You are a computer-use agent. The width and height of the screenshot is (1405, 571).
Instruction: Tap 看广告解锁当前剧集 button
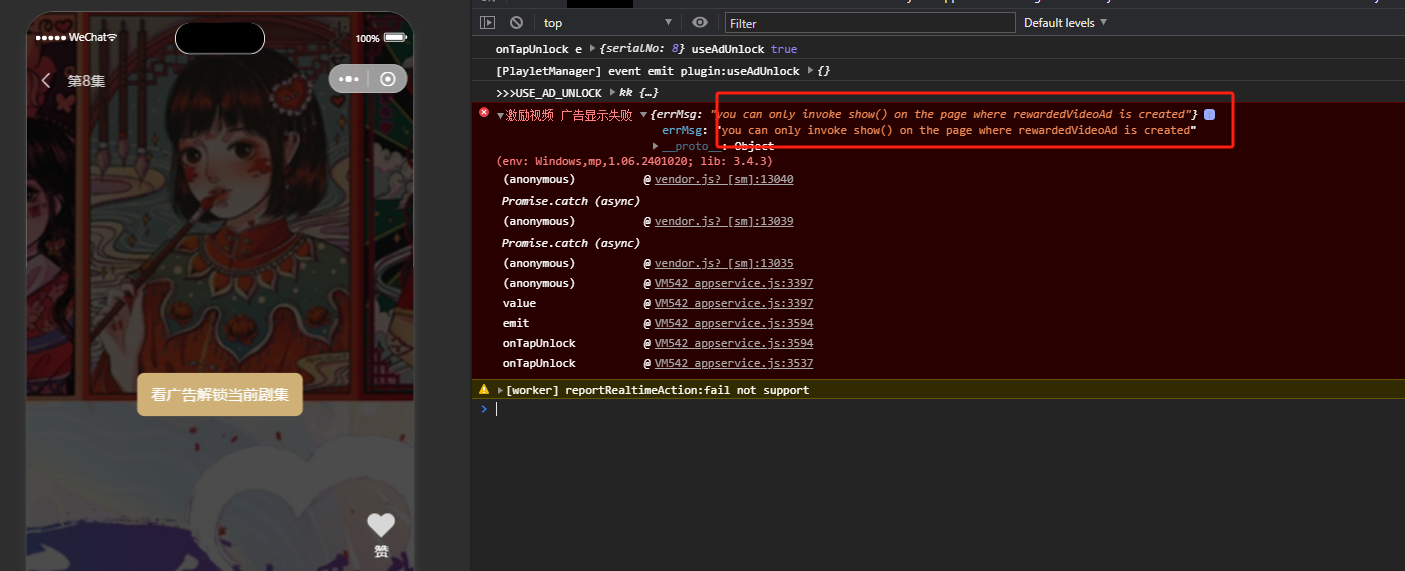pyautogui.click(x=220, y=394)
